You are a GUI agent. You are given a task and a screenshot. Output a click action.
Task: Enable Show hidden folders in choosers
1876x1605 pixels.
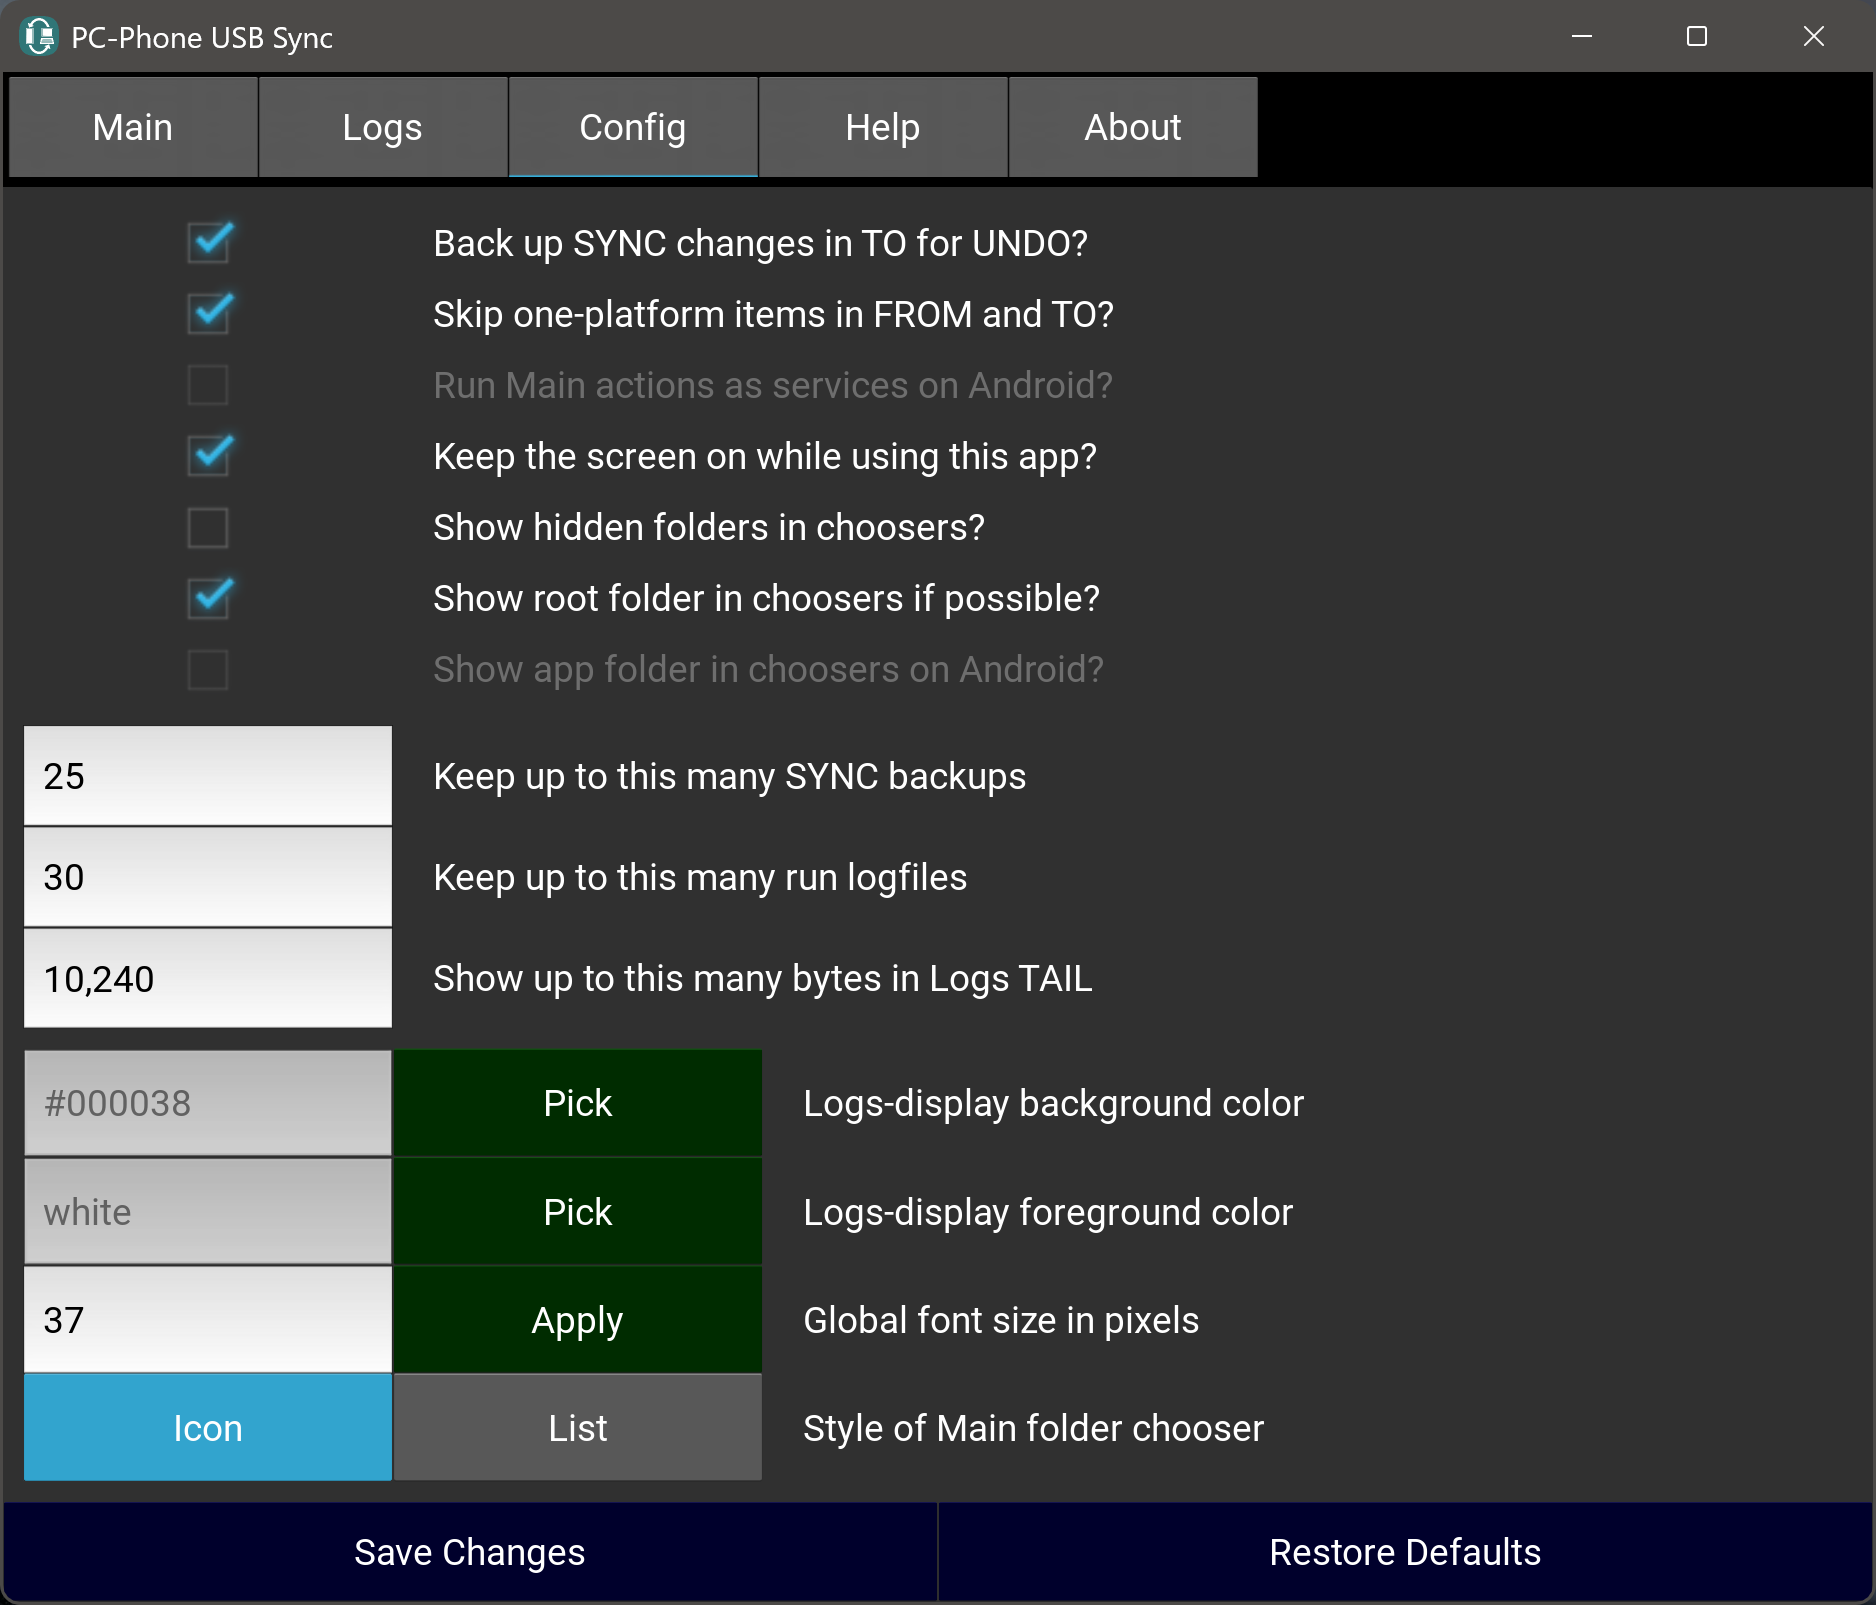208,527
